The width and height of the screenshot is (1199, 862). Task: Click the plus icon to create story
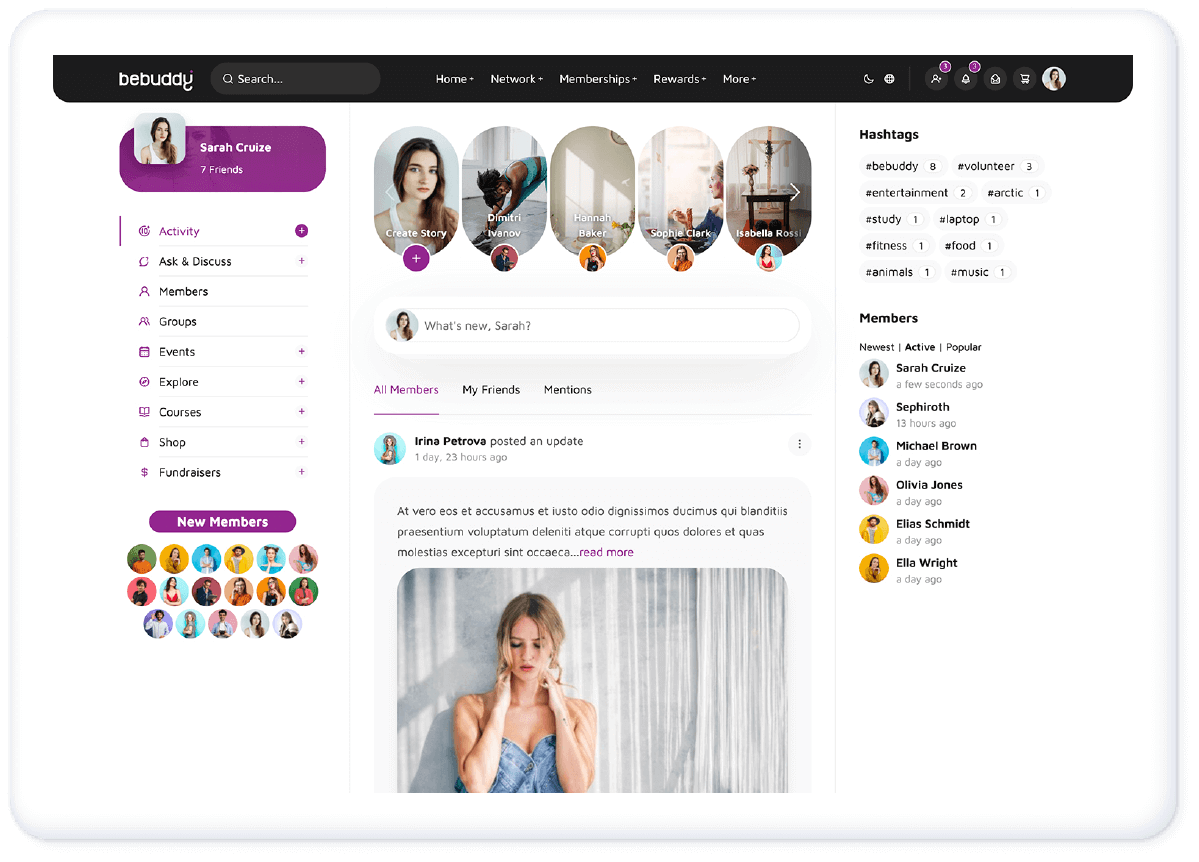416,259
